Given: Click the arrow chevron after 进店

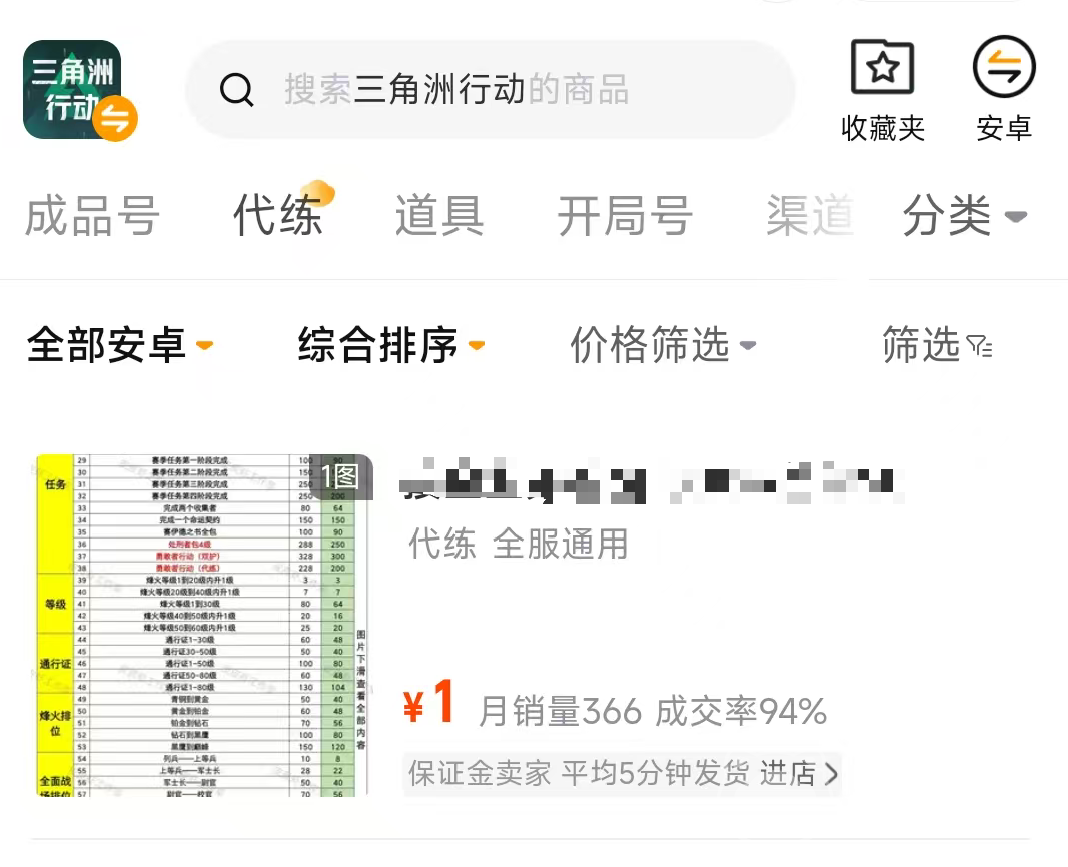Looking at the screenshot, I should point(831,774).
